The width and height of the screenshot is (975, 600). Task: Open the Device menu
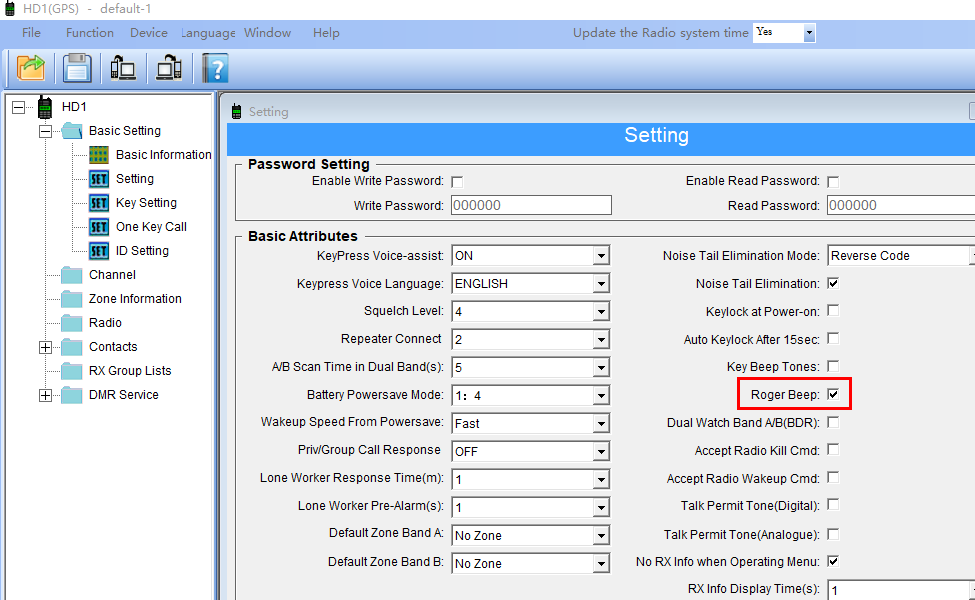click(149, 33)
